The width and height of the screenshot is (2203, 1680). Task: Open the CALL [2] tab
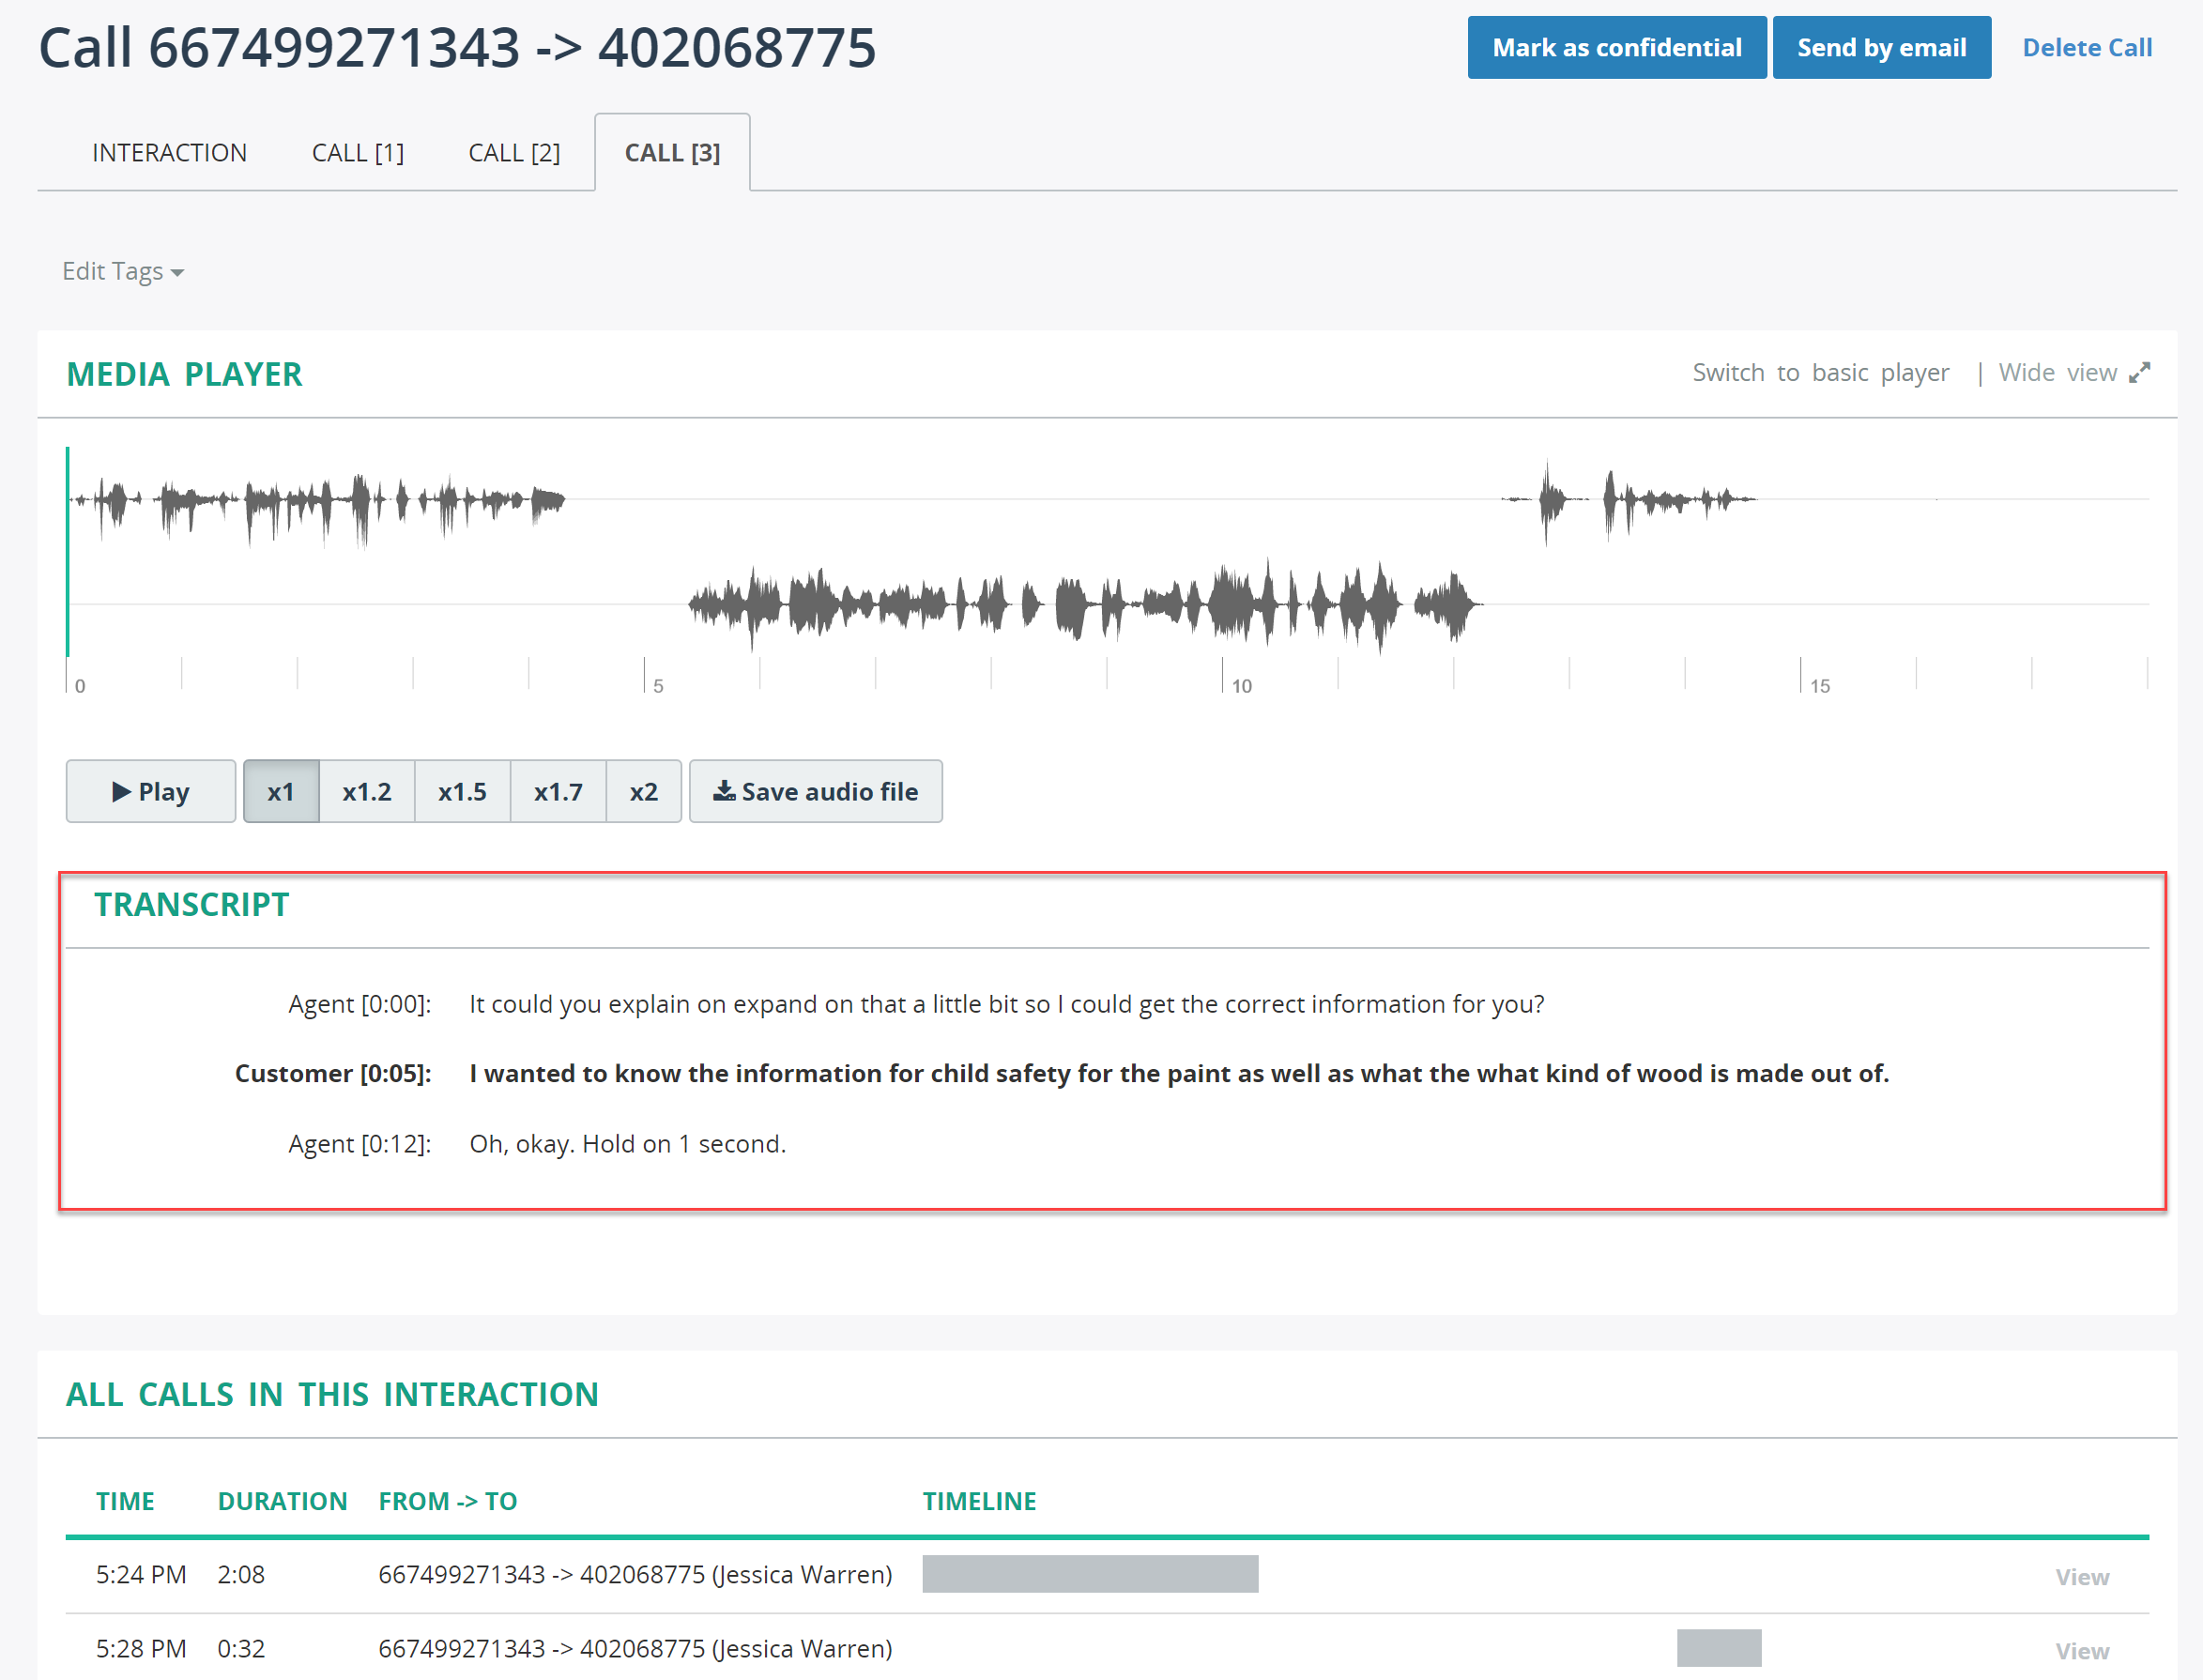(514, 152)
